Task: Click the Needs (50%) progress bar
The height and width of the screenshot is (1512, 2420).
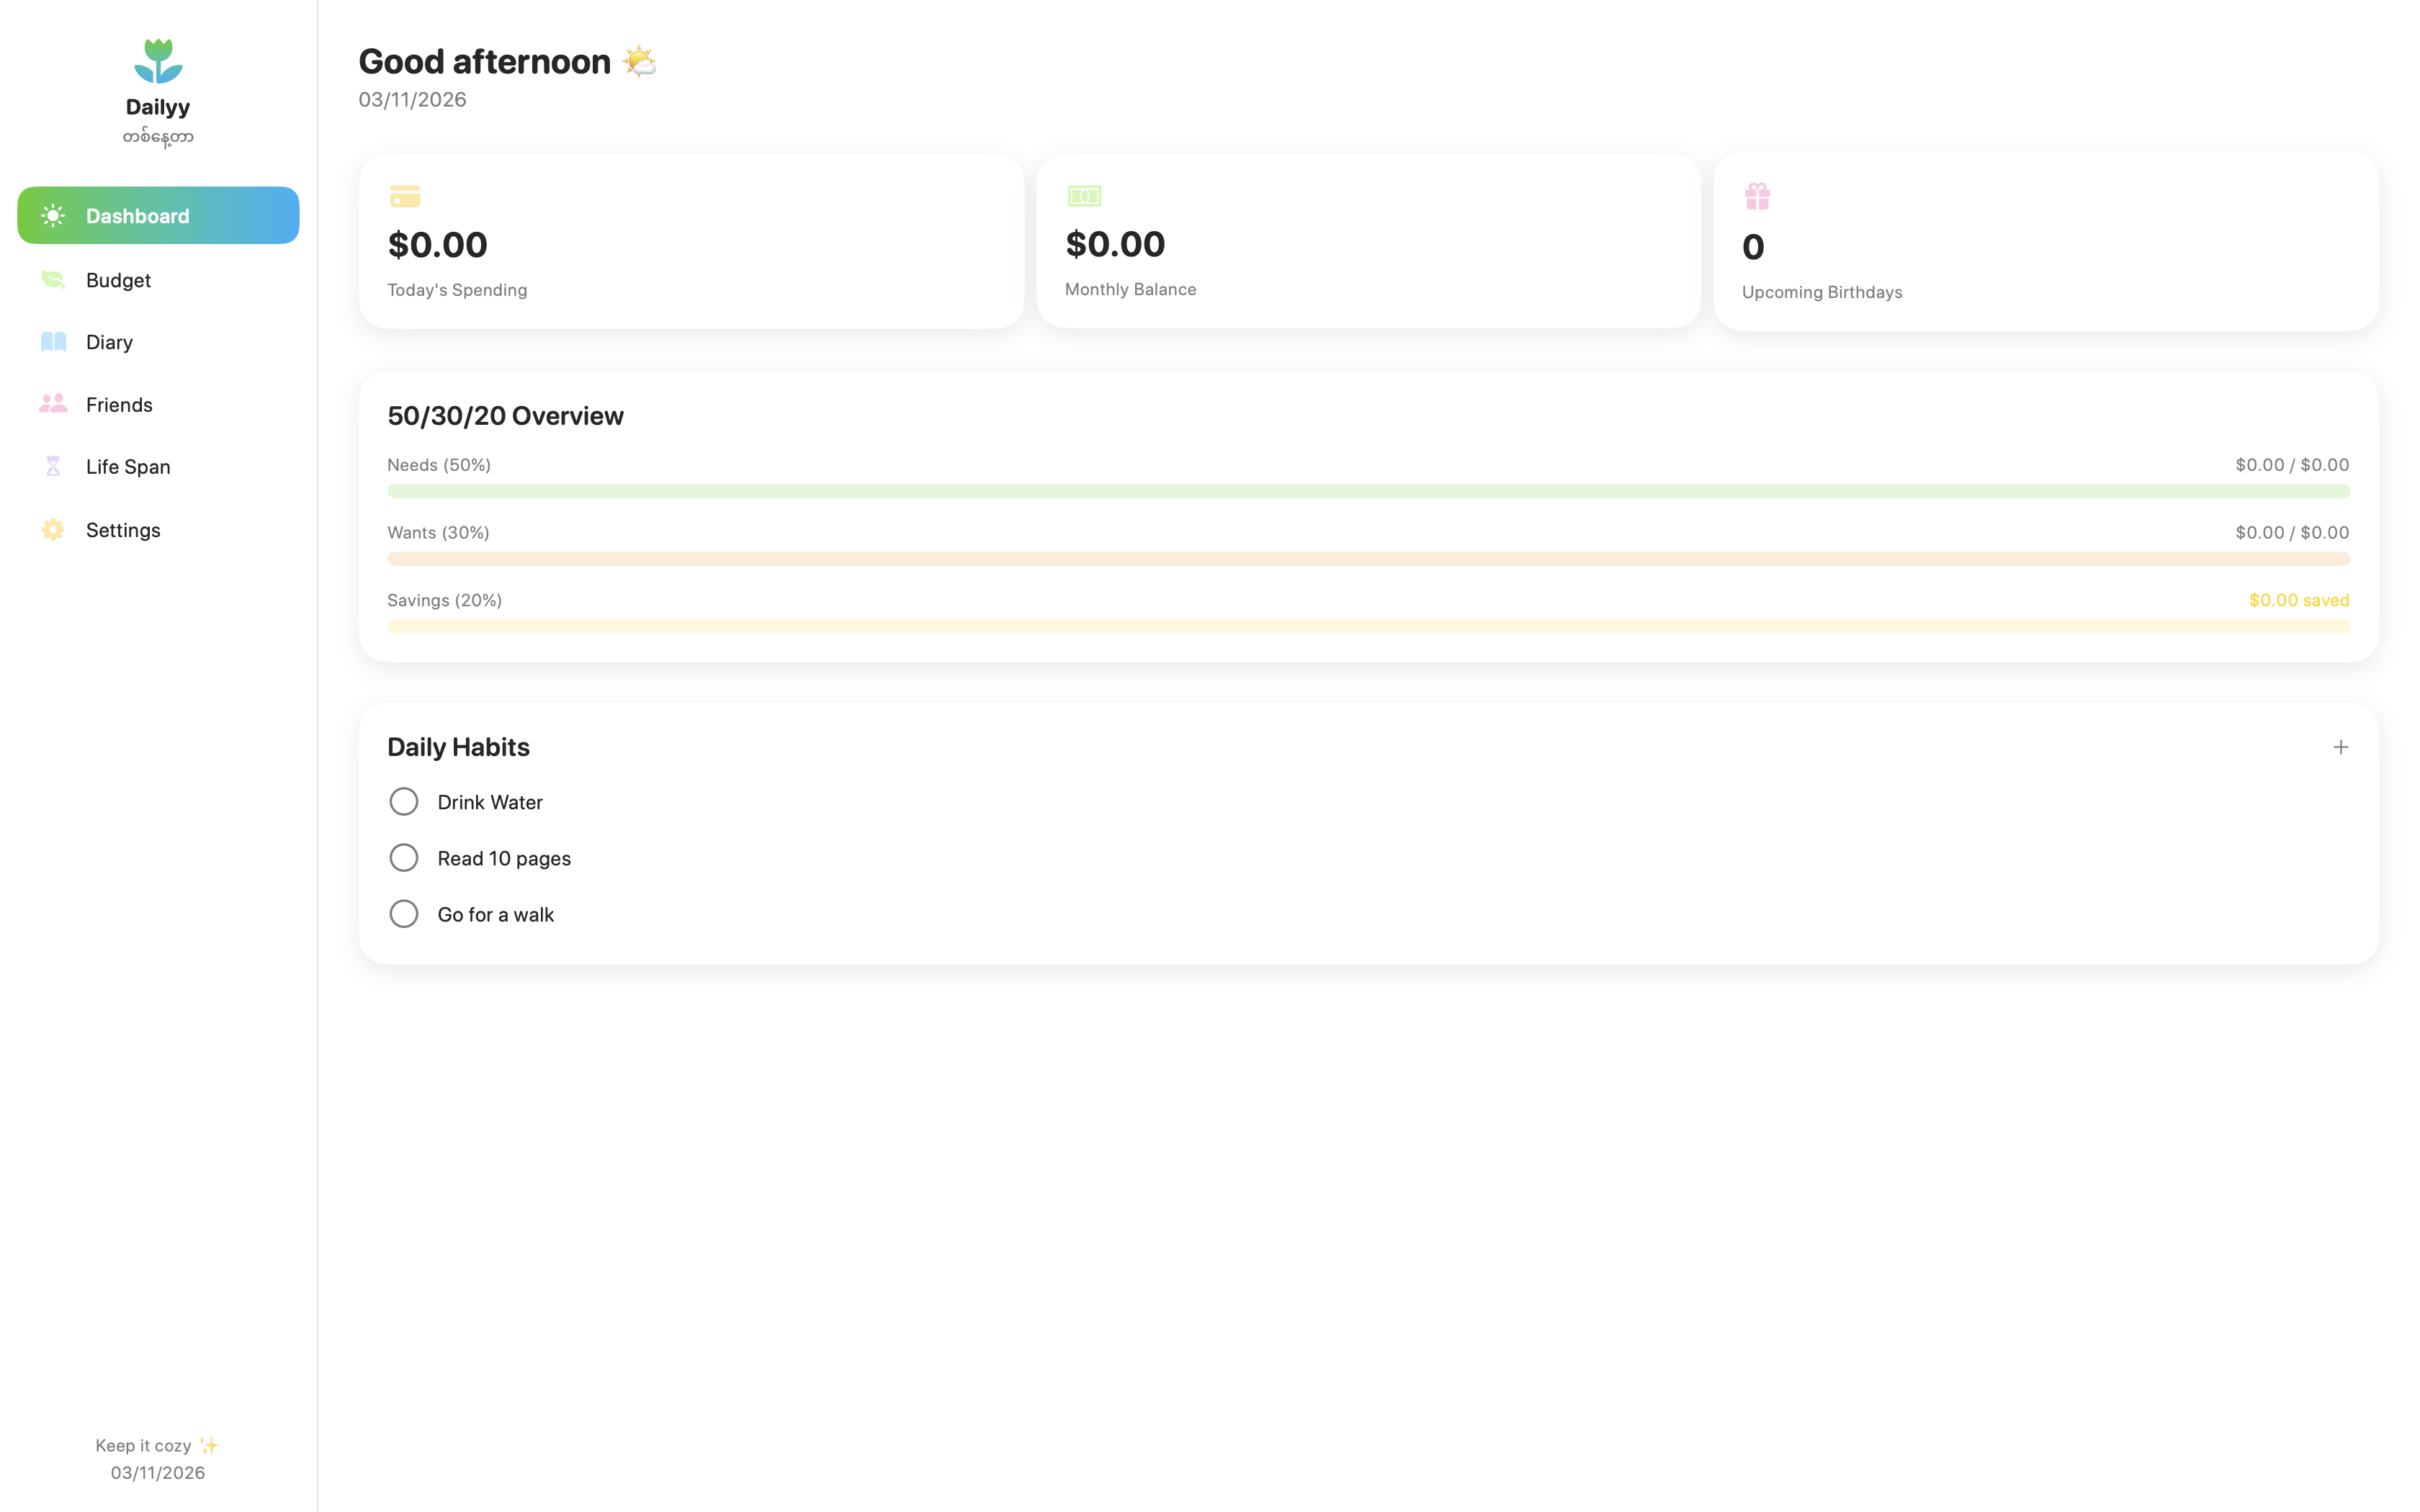Action: (x=1368, y=491)
